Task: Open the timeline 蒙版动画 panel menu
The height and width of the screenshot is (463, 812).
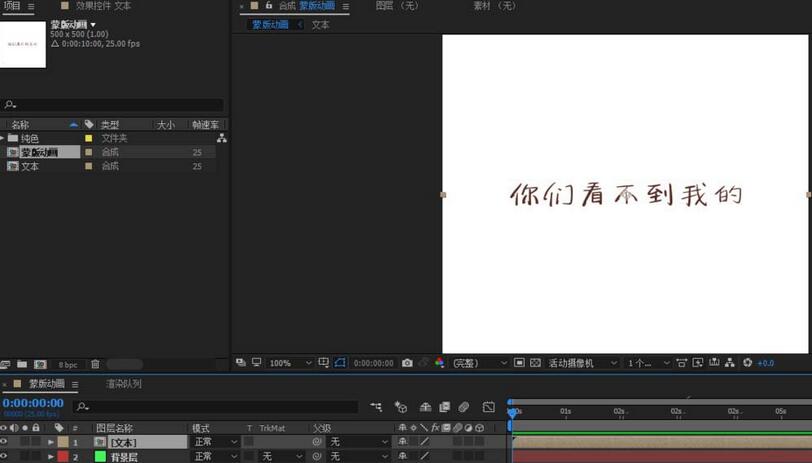Action: (75, 384)
